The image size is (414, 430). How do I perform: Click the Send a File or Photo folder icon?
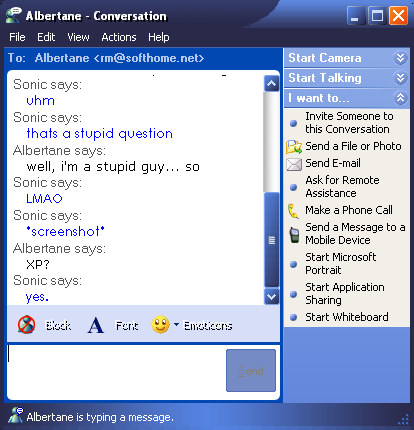tap(294, 147)
